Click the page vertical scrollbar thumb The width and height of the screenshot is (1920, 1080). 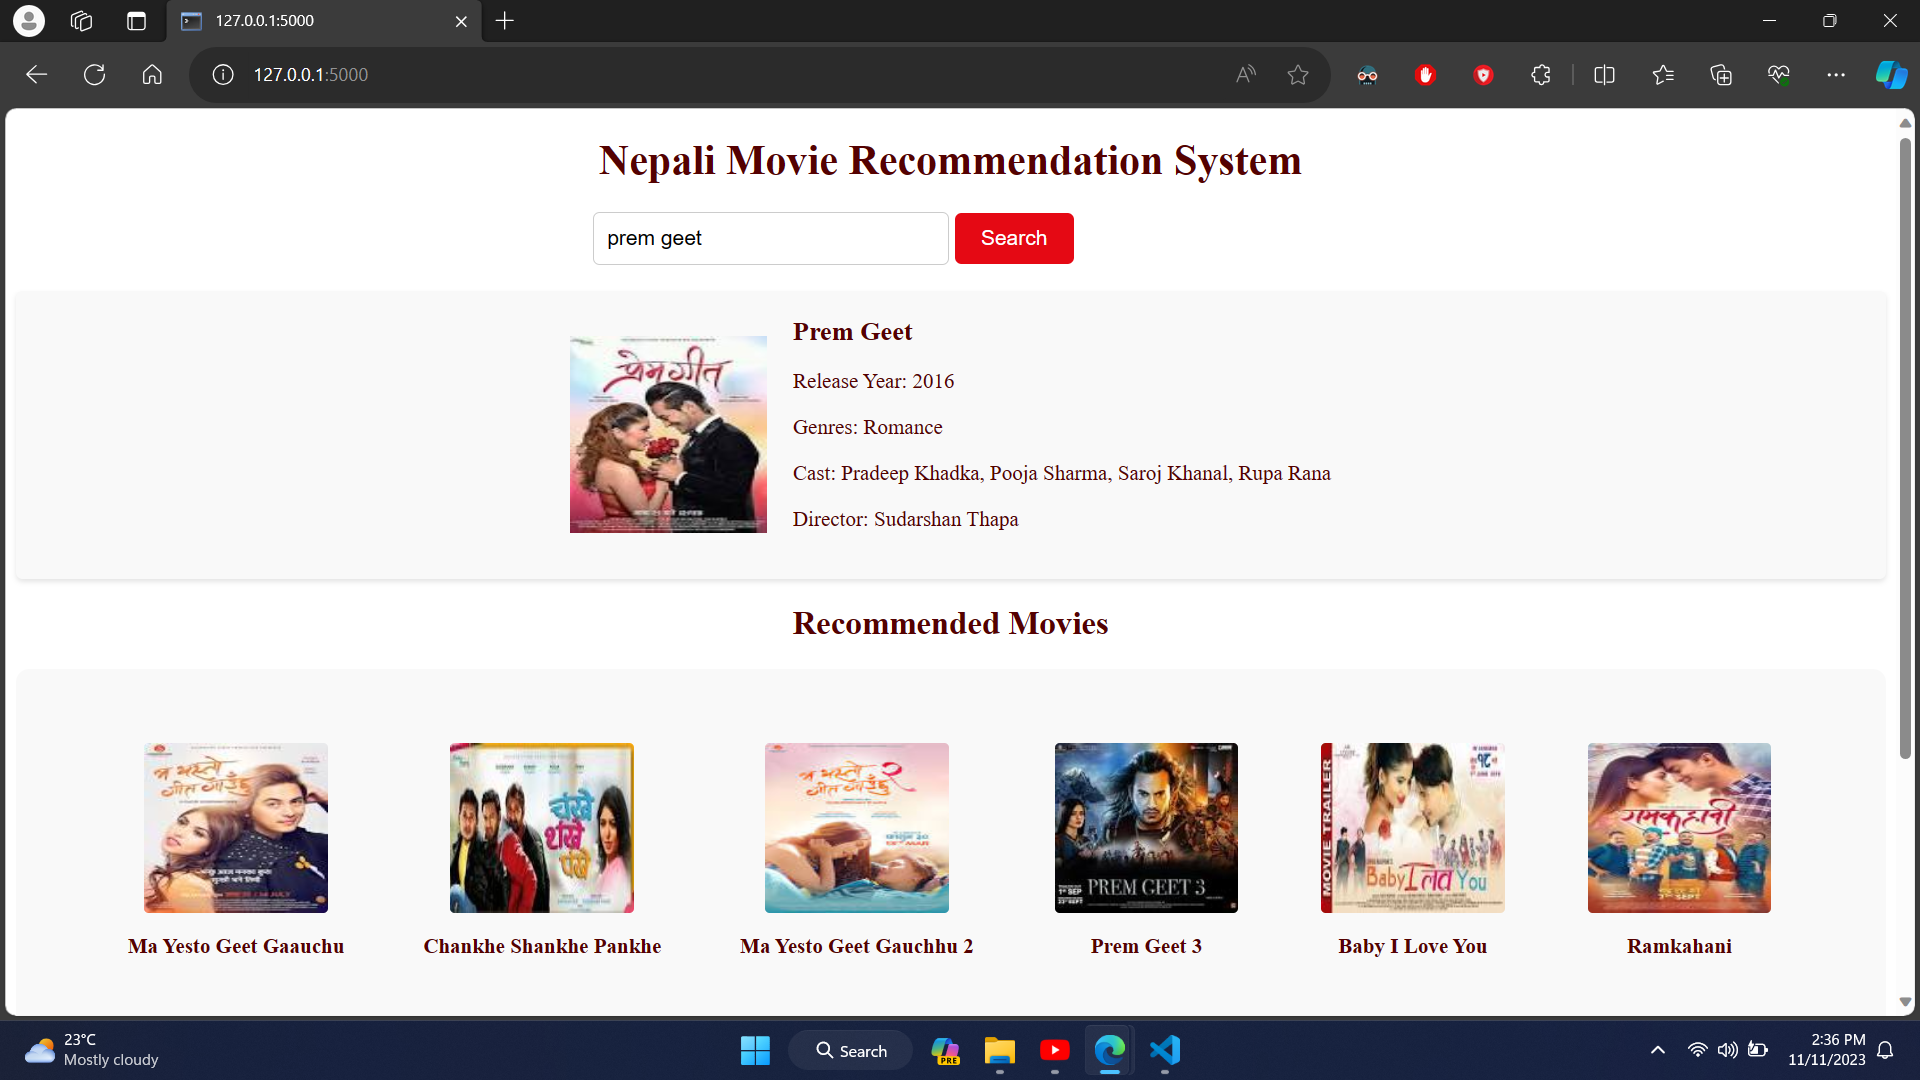pyautogui.click(x=1905, y=450)
